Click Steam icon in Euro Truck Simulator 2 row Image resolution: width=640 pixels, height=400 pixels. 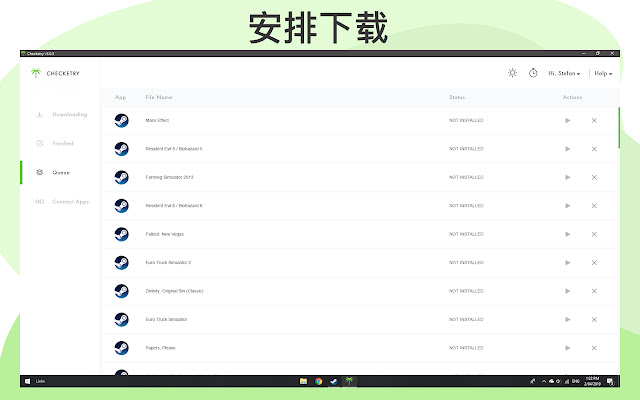click(x=122, y=262)
